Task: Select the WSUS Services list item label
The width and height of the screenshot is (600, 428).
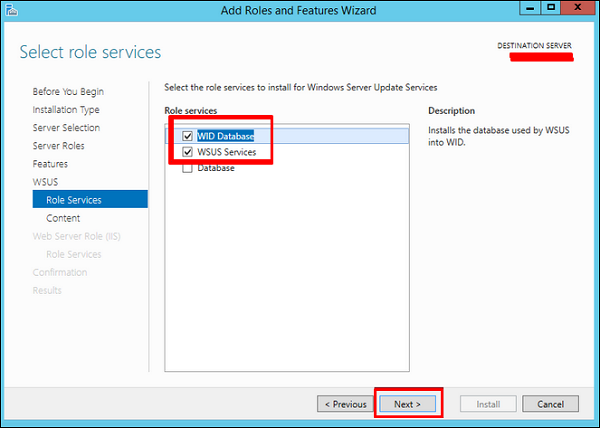Action: 227,152
